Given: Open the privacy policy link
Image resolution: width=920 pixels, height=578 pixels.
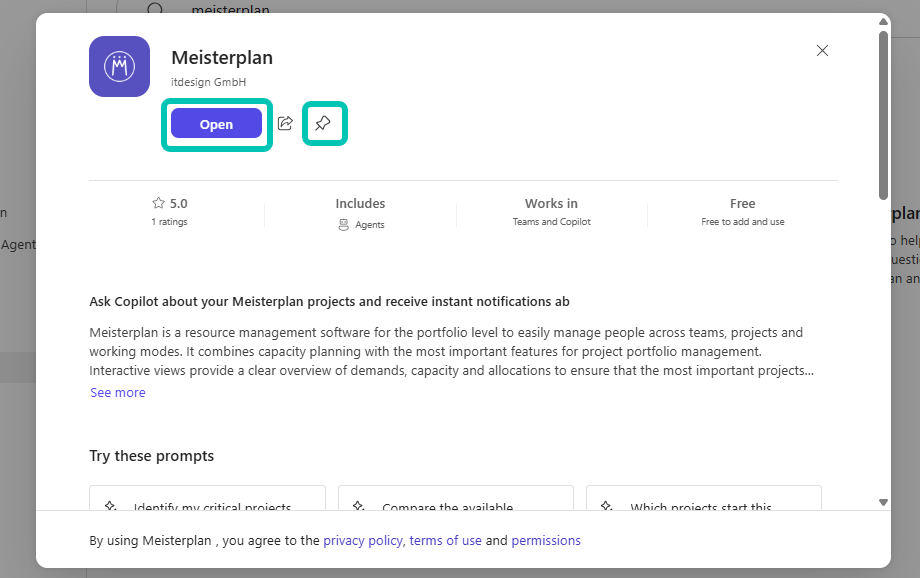Looking at the screenshot, I should click(363, 540).
